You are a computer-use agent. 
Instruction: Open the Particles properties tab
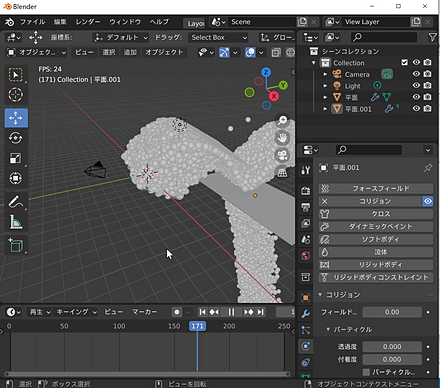305,330
